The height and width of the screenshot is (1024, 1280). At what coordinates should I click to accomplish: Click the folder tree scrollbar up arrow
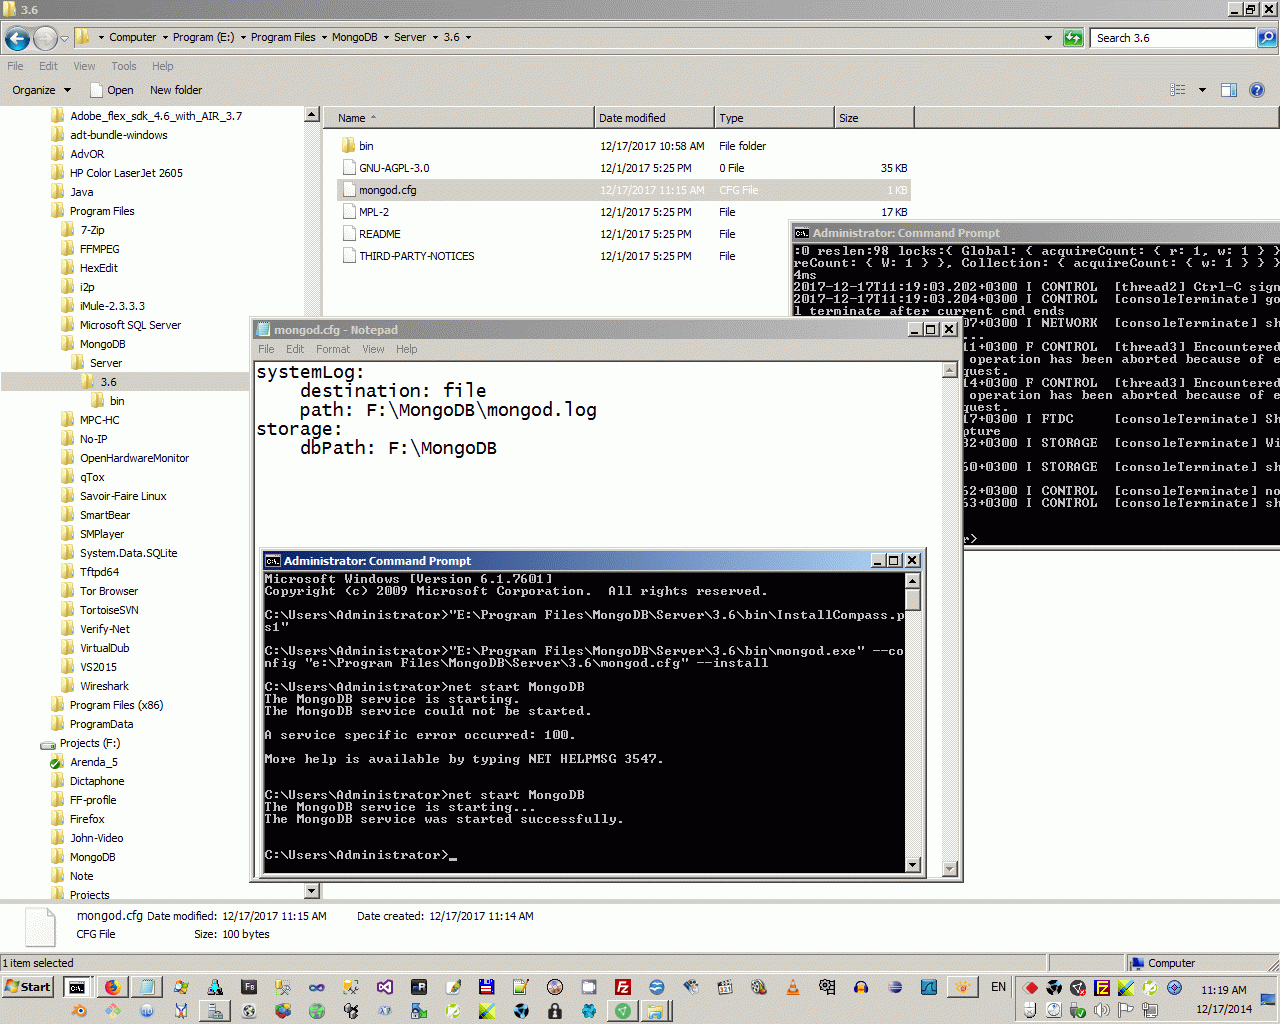311,115
